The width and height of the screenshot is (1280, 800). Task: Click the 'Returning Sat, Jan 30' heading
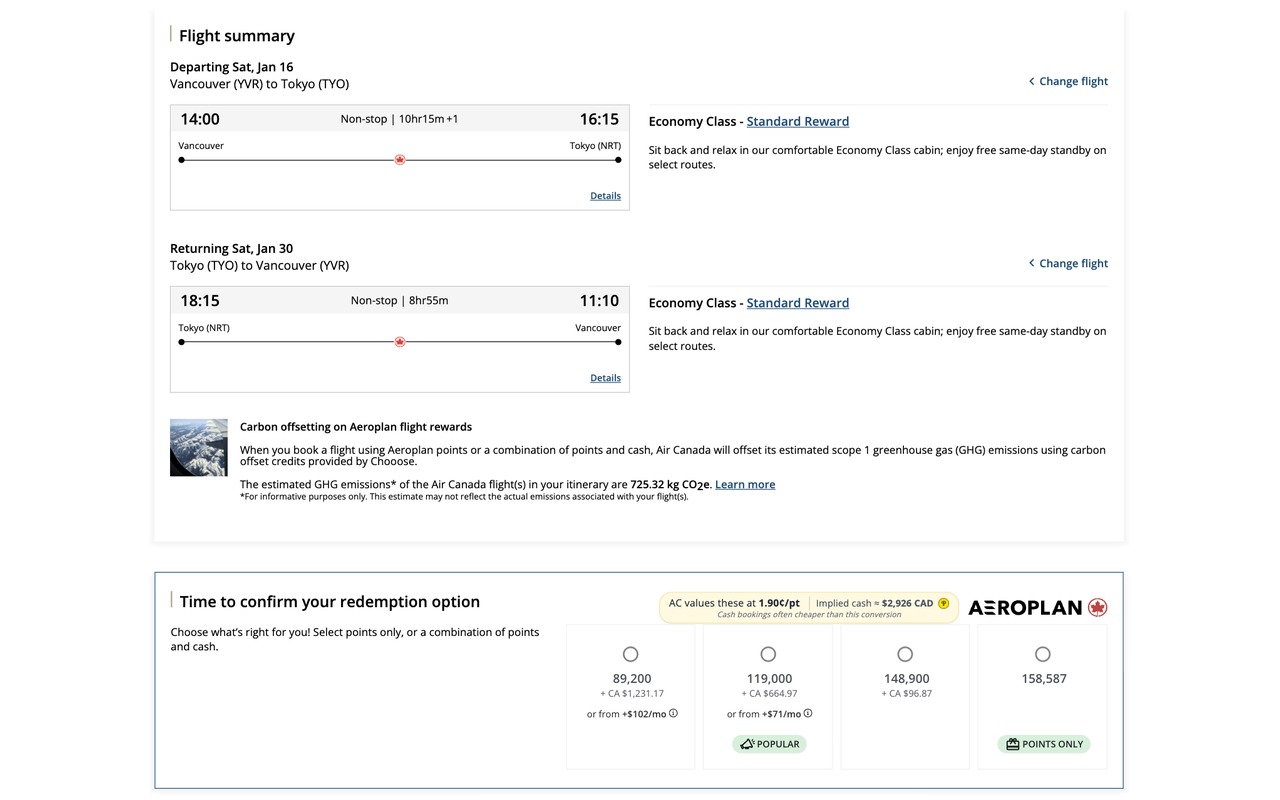[232, 249]
